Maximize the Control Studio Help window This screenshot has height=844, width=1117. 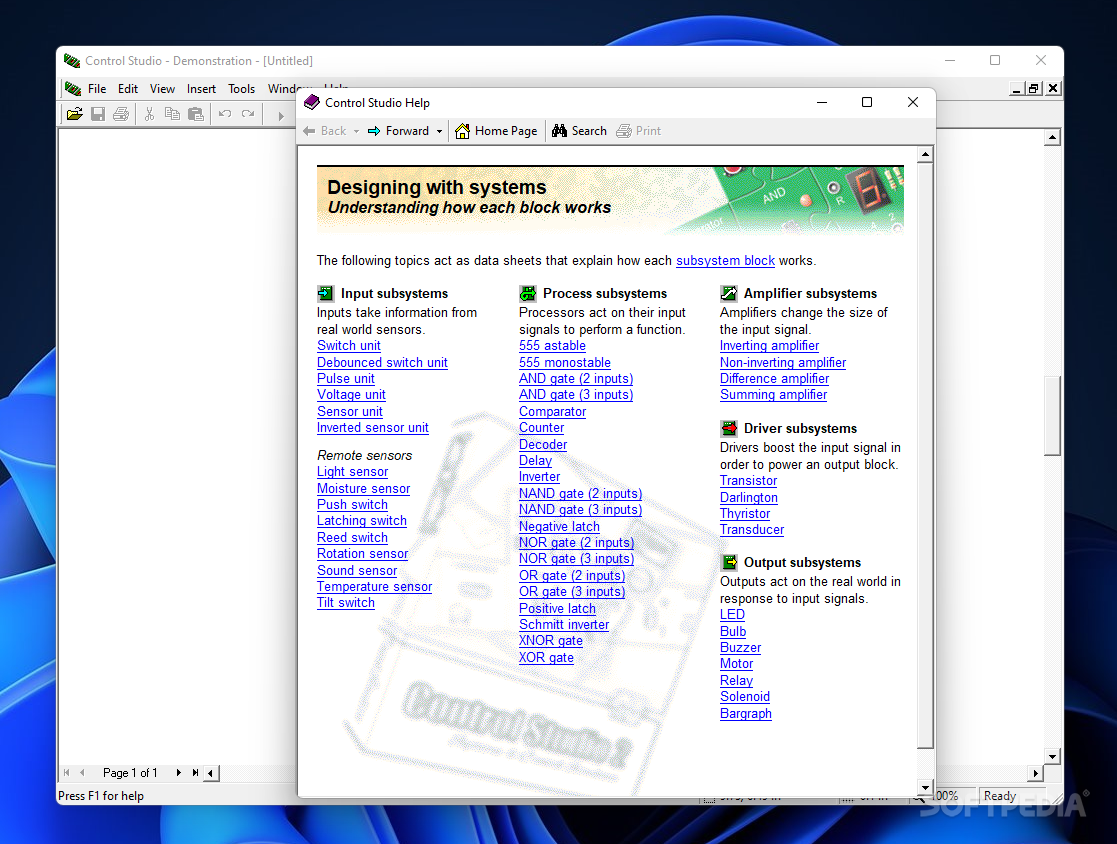pos(867,103)
